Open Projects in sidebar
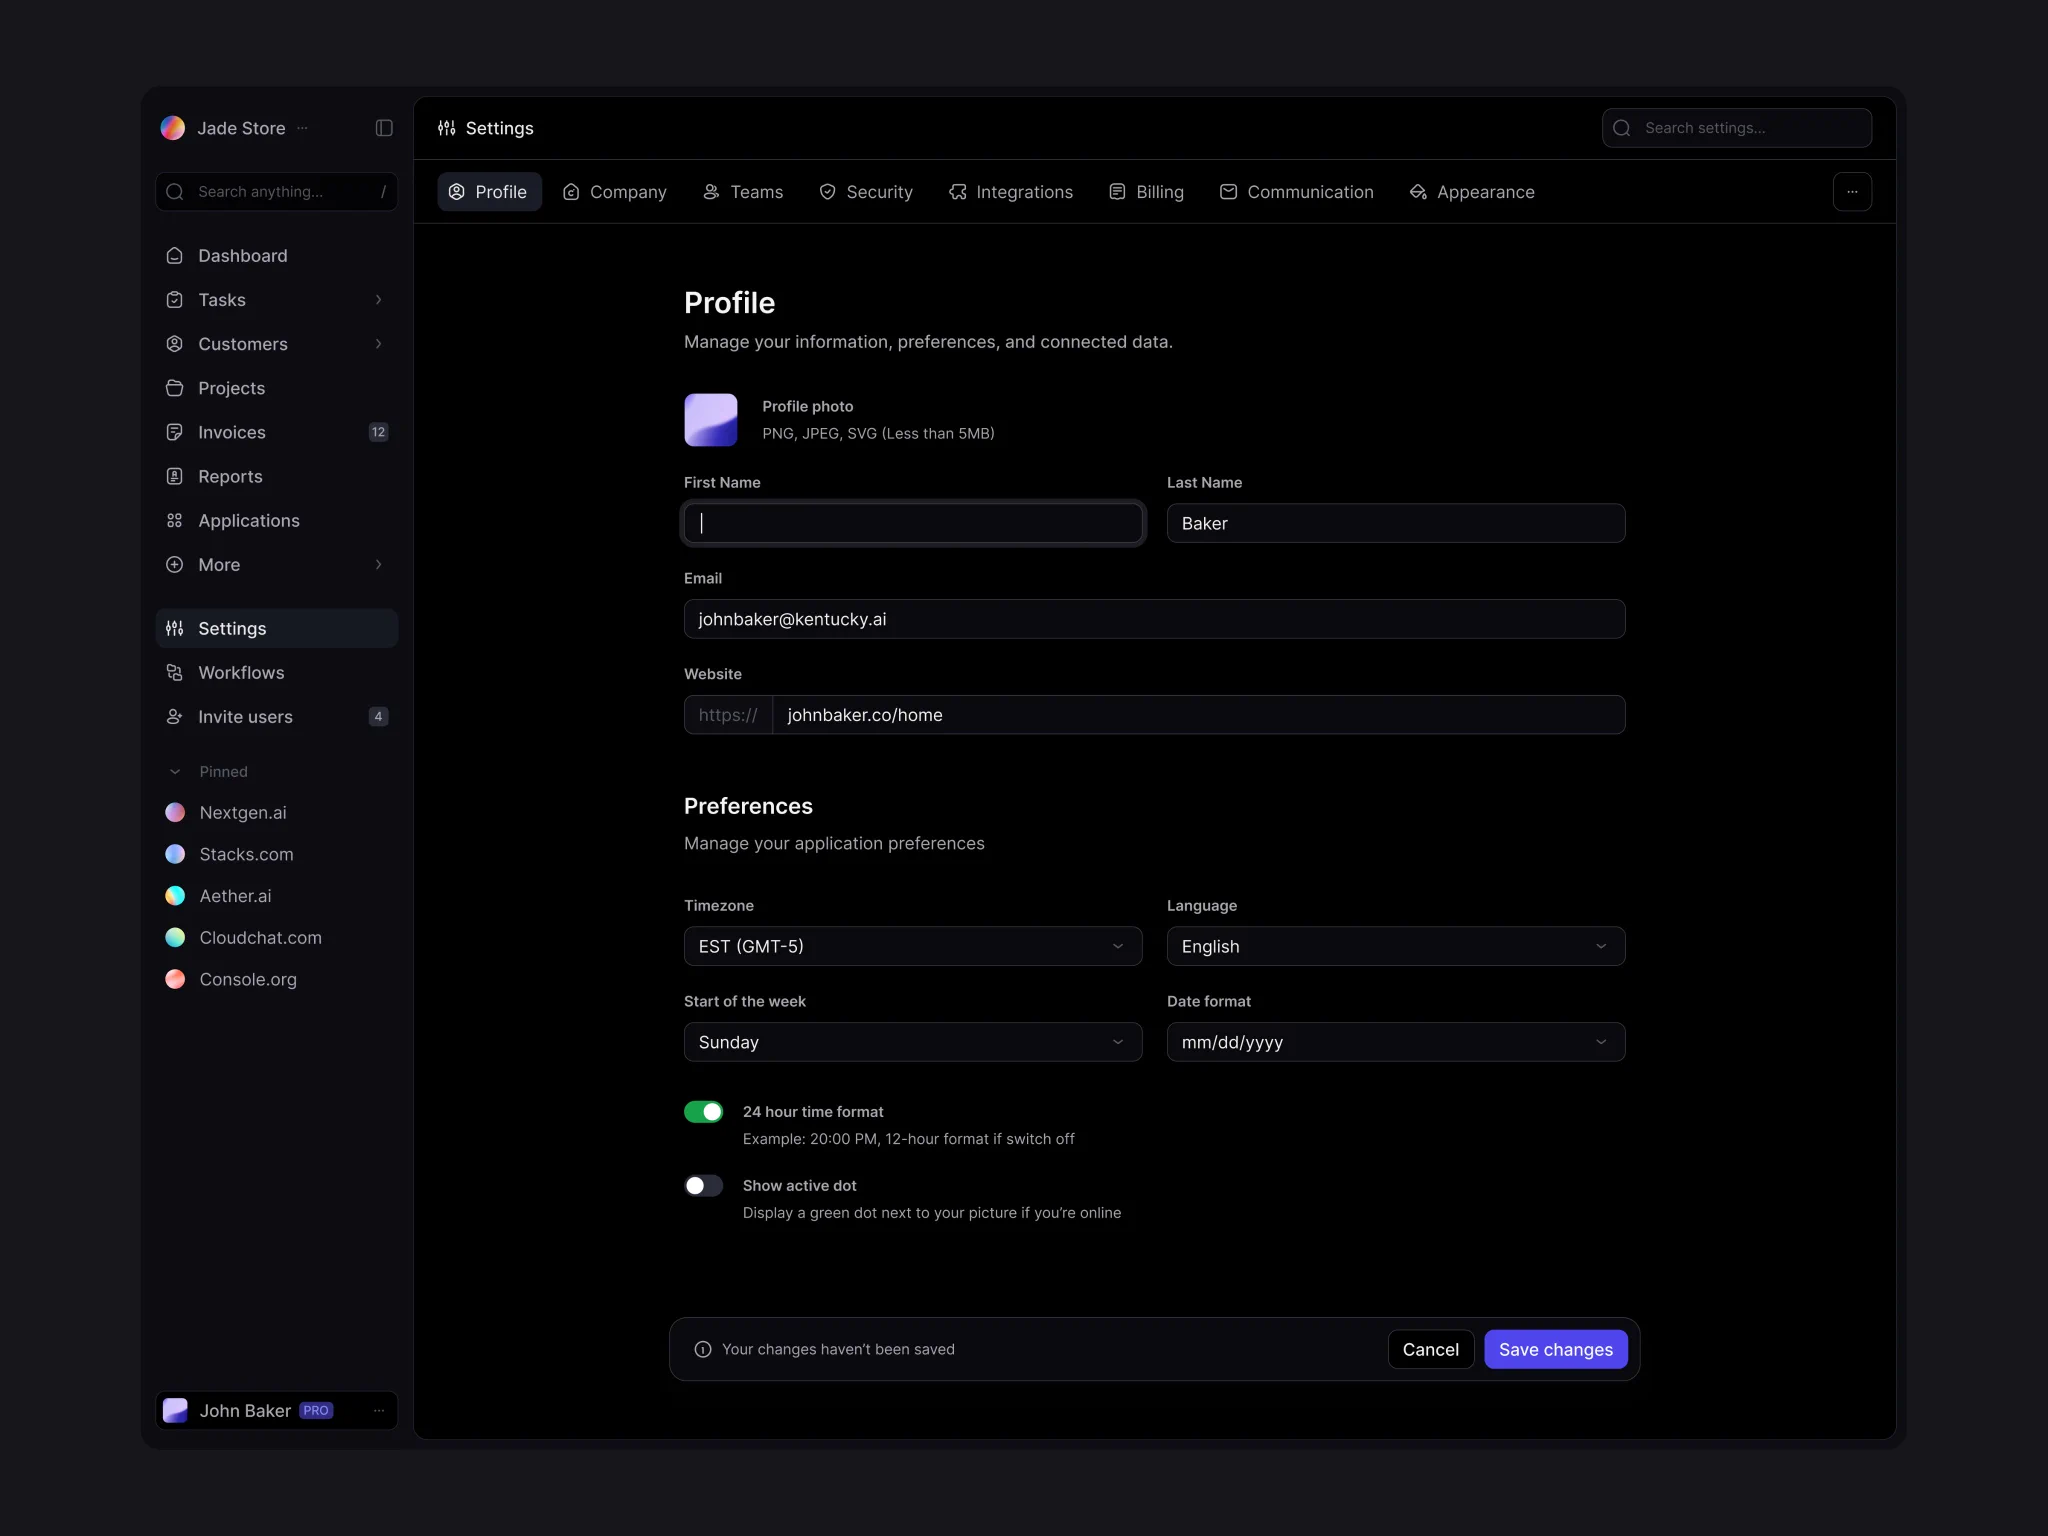 277,388
